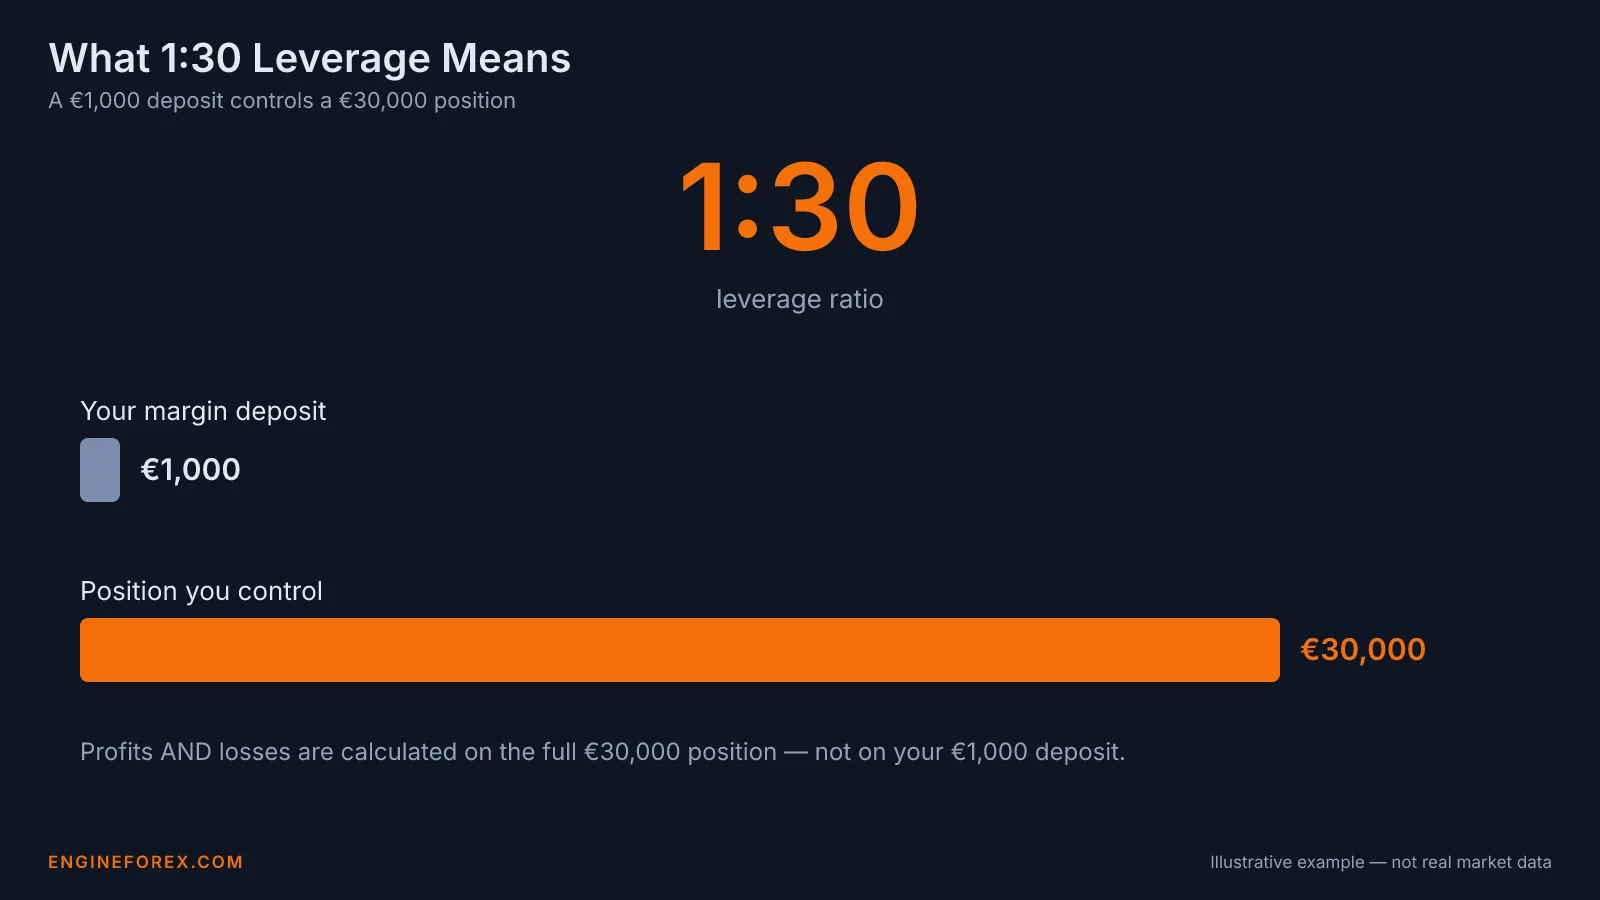Screen dimensions: 1600x900
Task: Click the orange €30,000 value label
Action: pos(1363,650)
